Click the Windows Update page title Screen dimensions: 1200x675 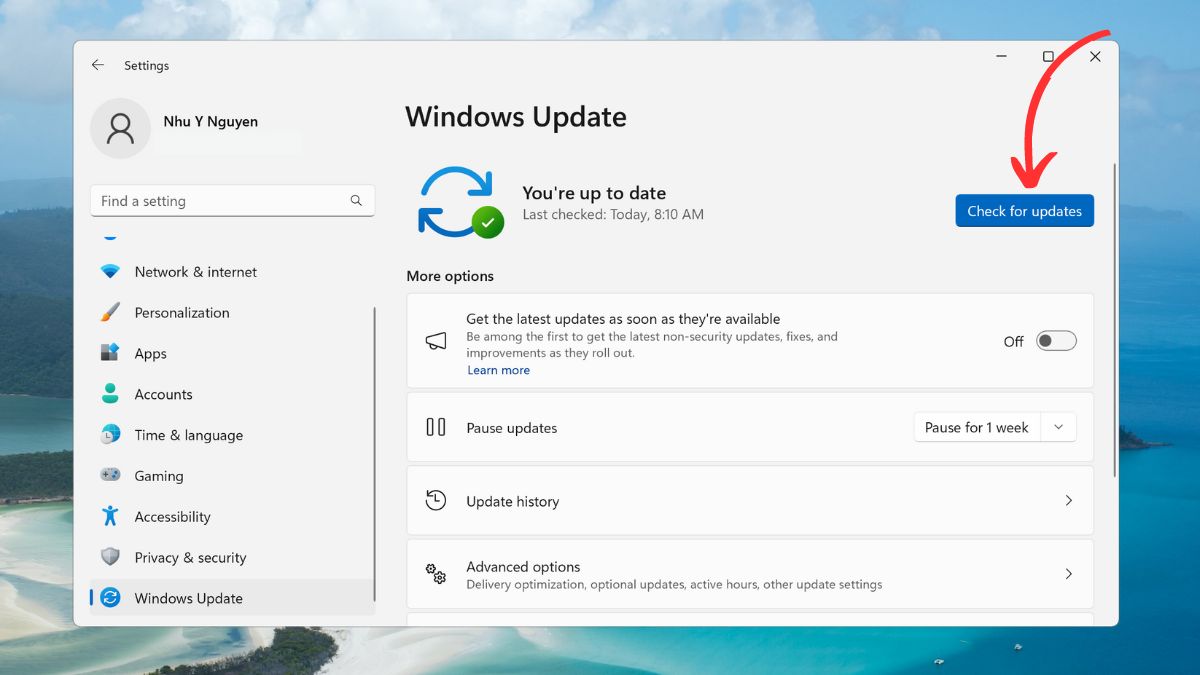pyautogui.click(x=516, y=117)
